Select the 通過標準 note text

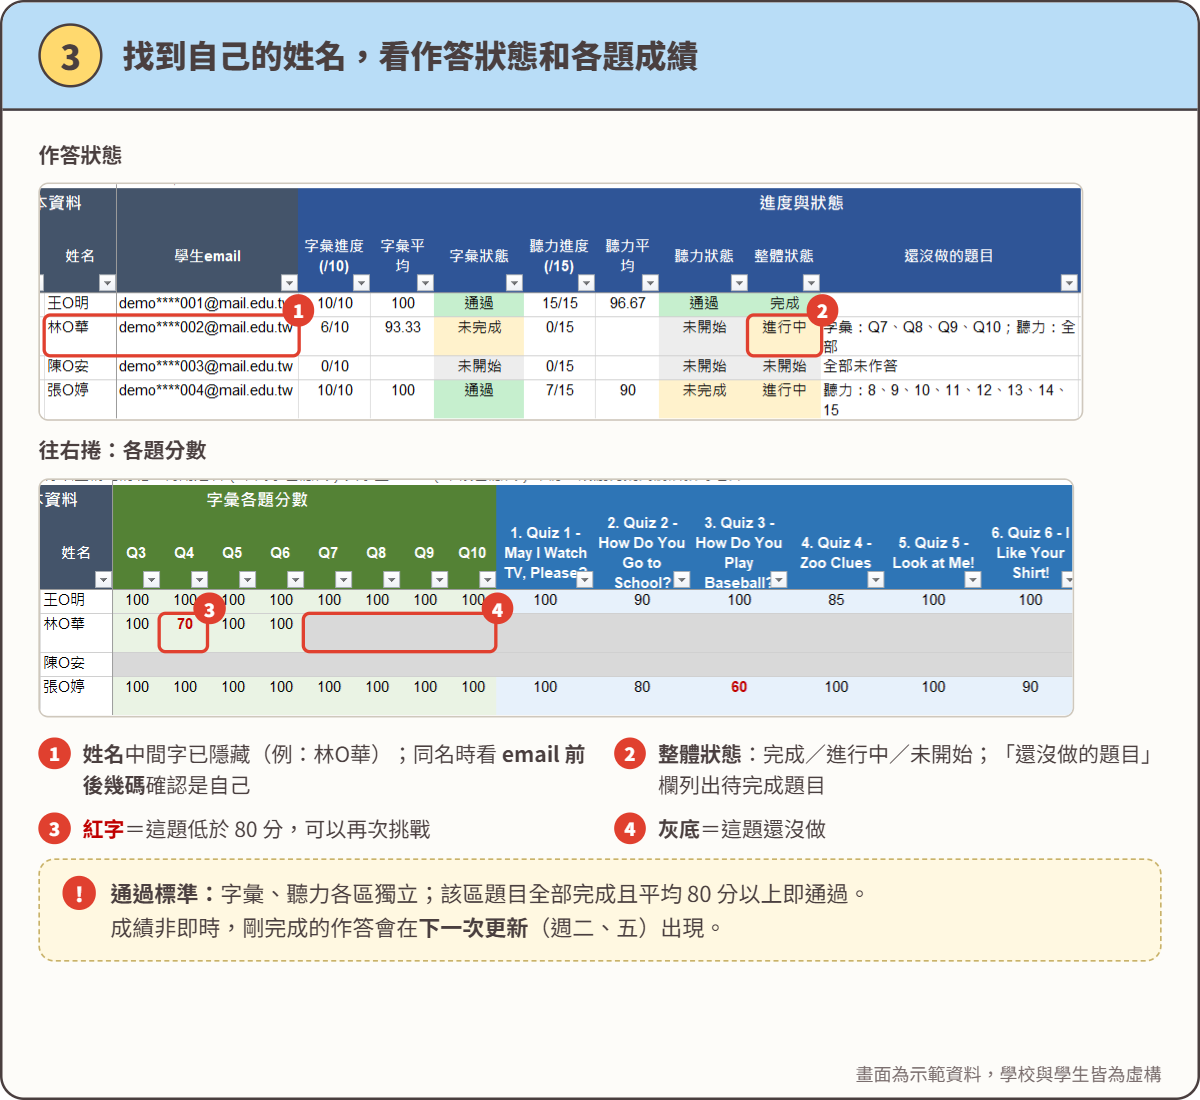[487, 911]
